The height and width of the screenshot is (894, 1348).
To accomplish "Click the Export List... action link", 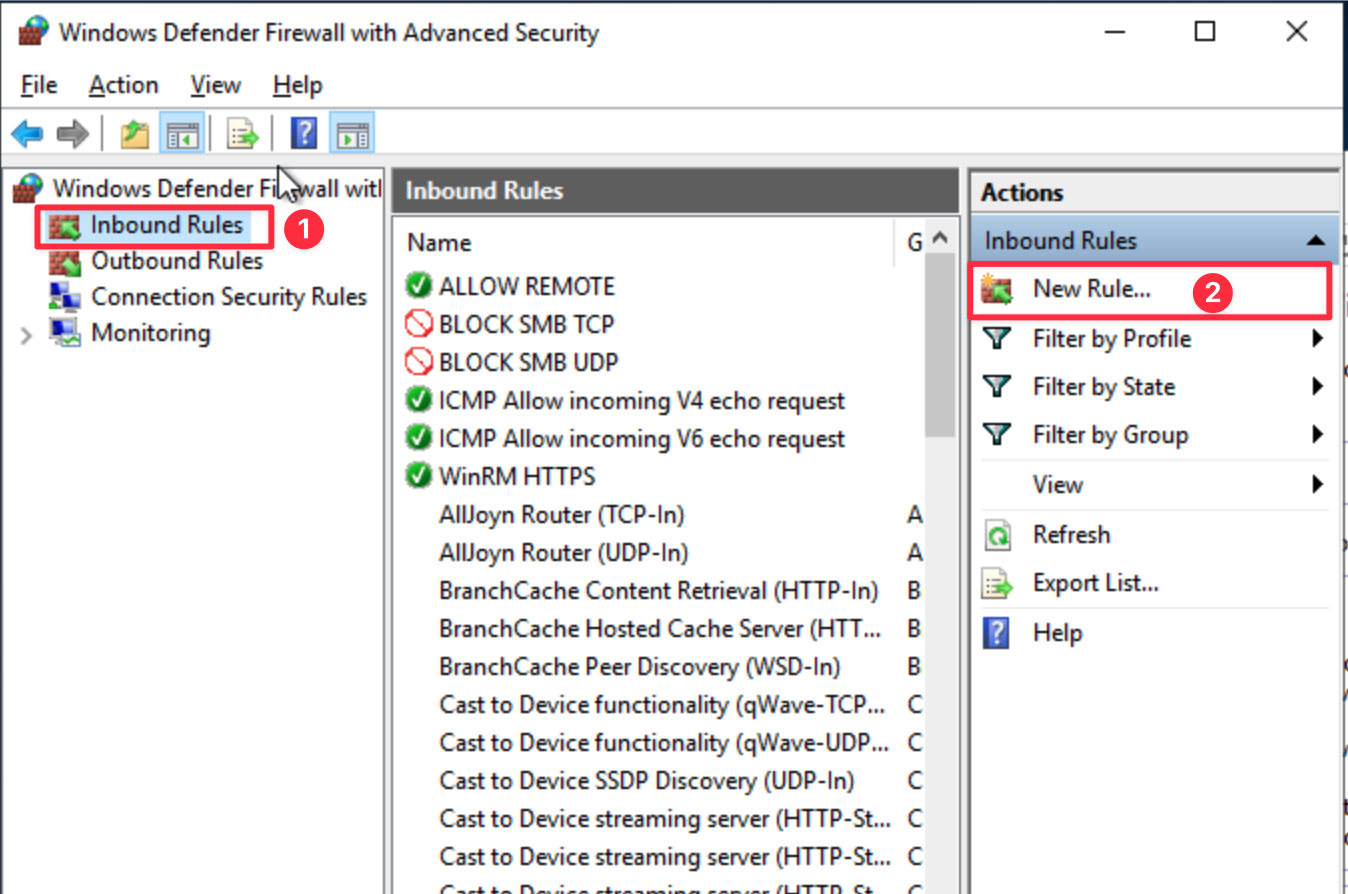I will click(x=1095, y=583).
